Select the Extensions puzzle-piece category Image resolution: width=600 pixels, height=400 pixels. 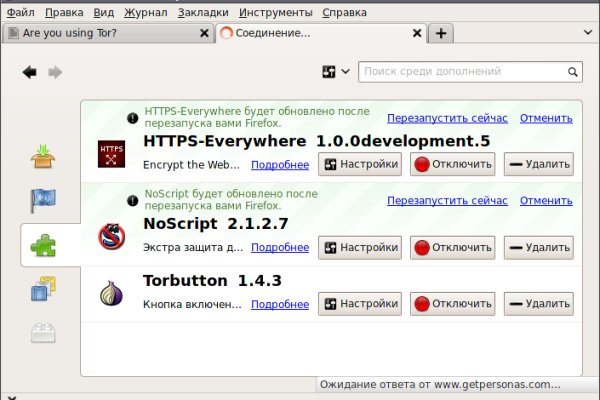click(x=43, y=245)
